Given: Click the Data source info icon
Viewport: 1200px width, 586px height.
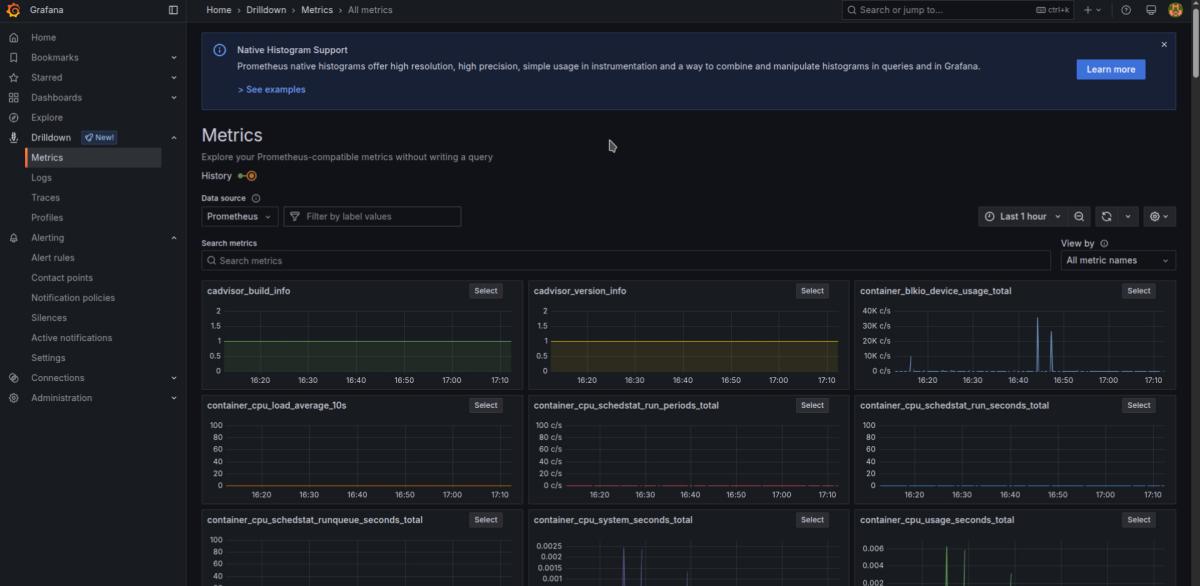Looking at the screenshot, I should click(256, 198).
